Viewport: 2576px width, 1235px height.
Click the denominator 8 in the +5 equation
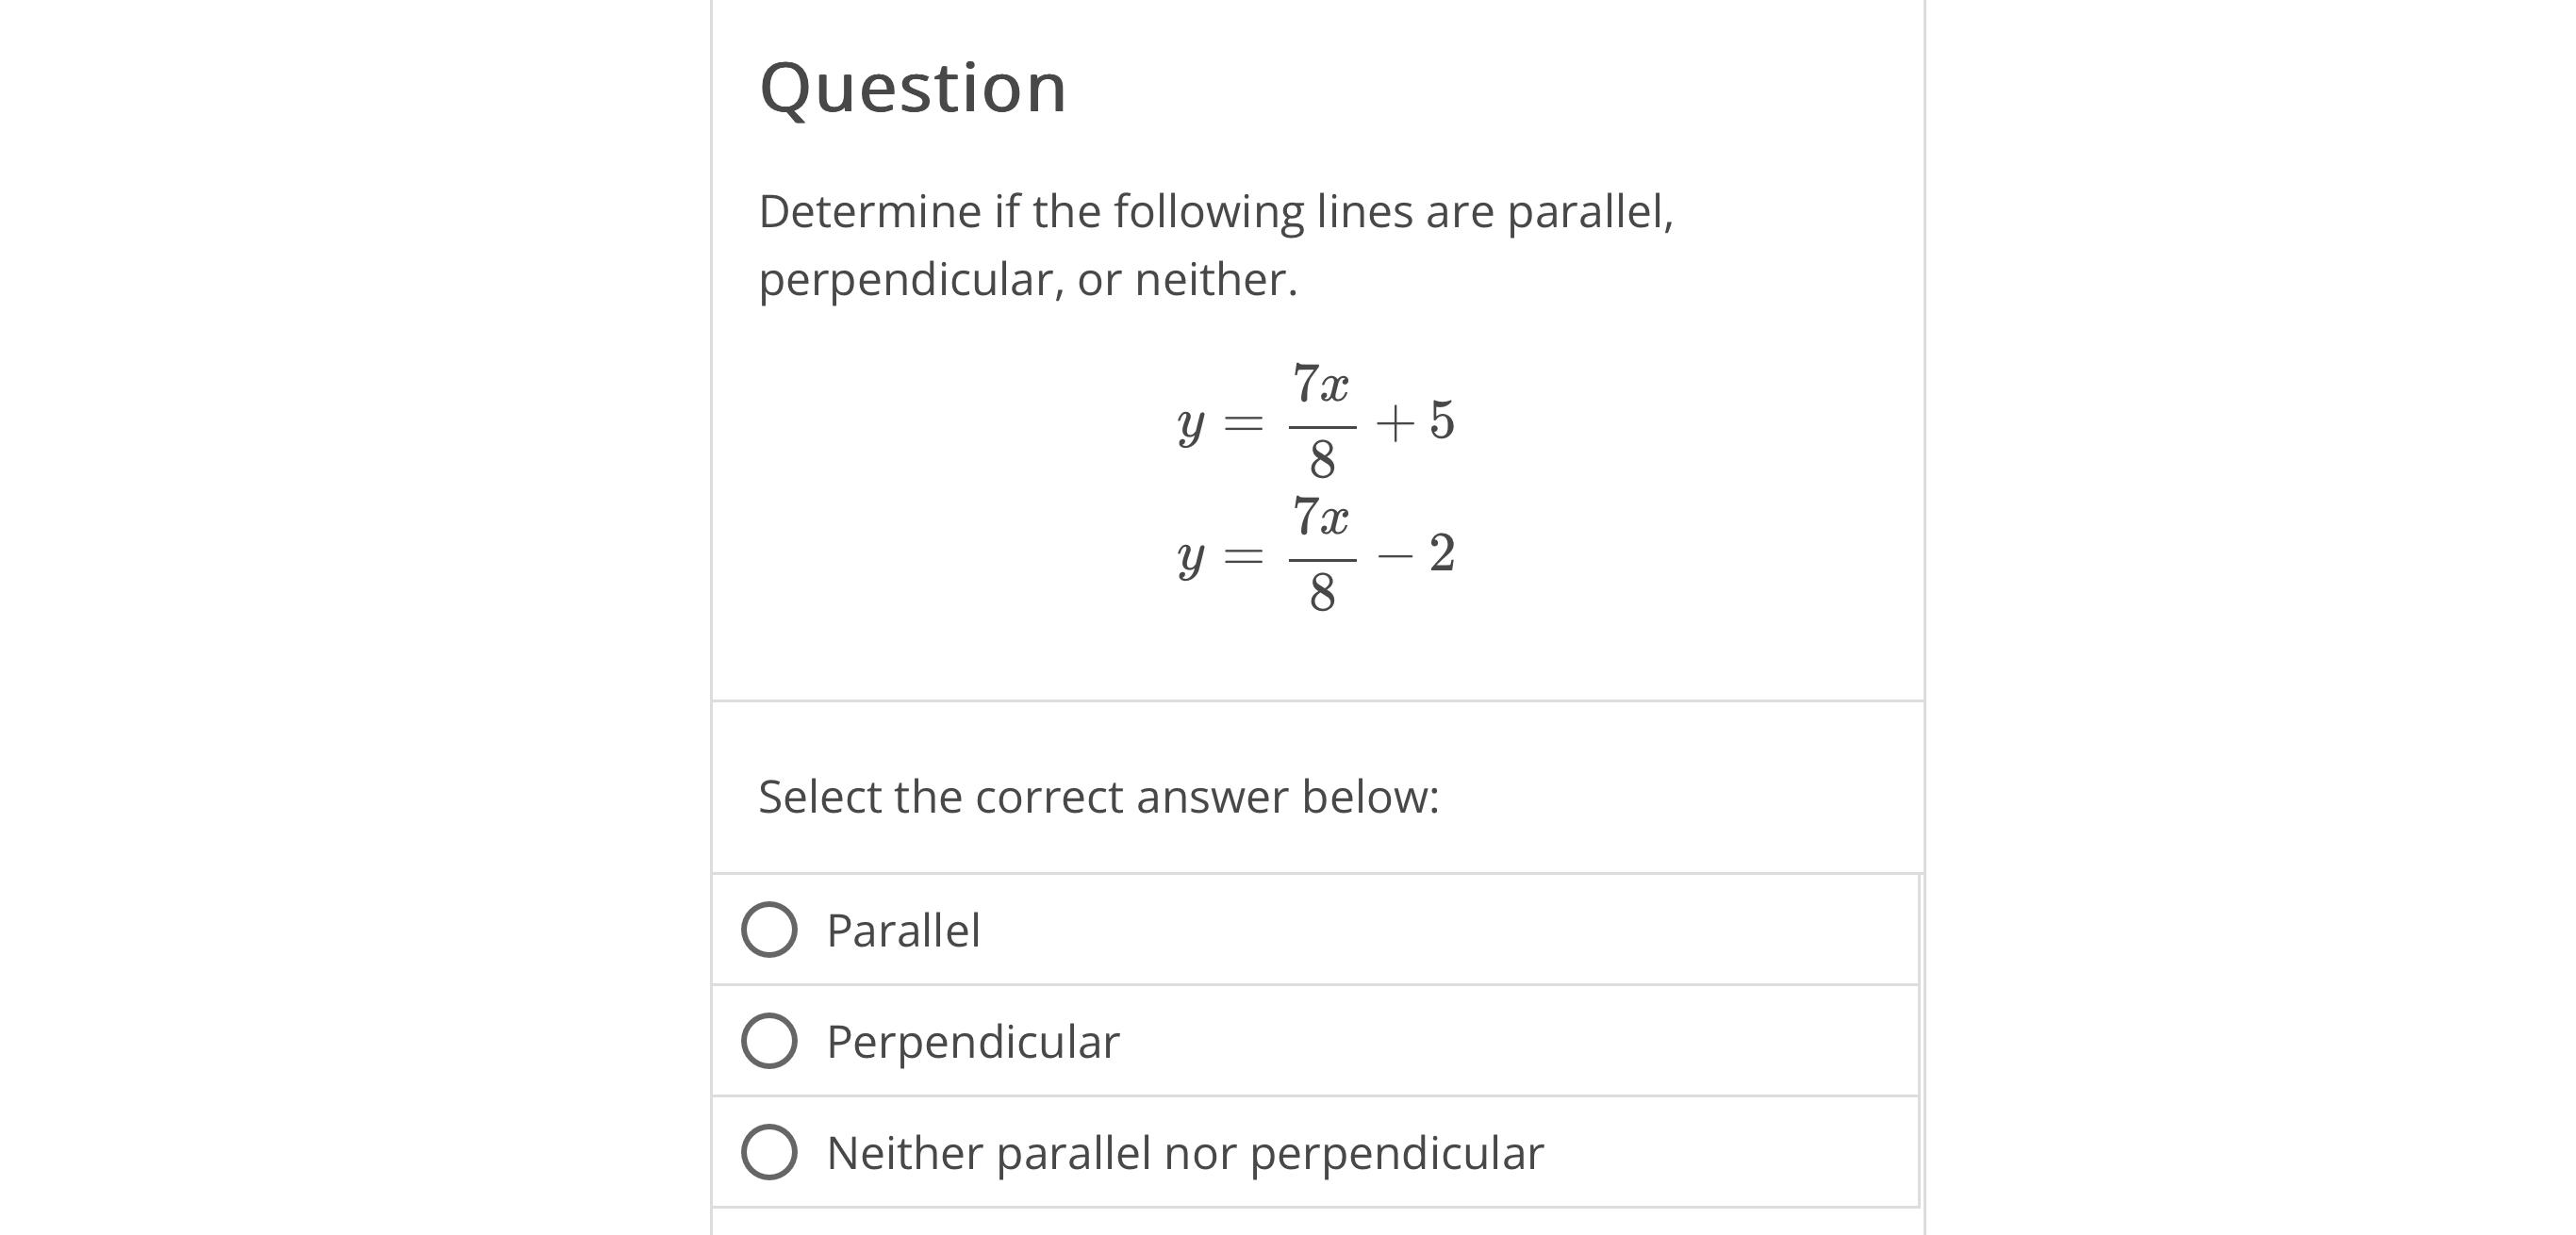(1322, 460)
